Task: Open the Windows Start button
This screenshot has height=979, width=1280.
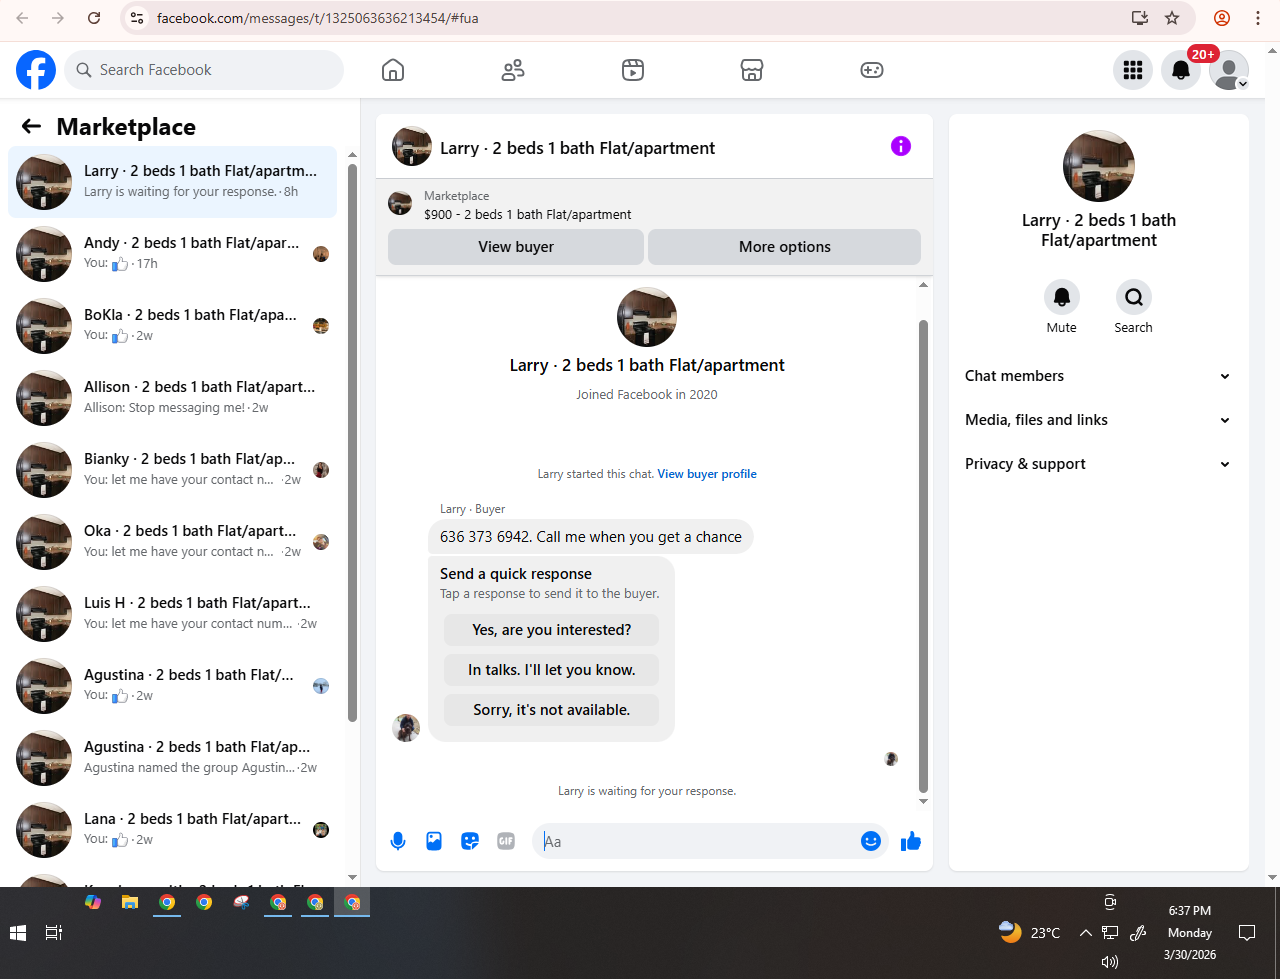Action: coord(17,933)
